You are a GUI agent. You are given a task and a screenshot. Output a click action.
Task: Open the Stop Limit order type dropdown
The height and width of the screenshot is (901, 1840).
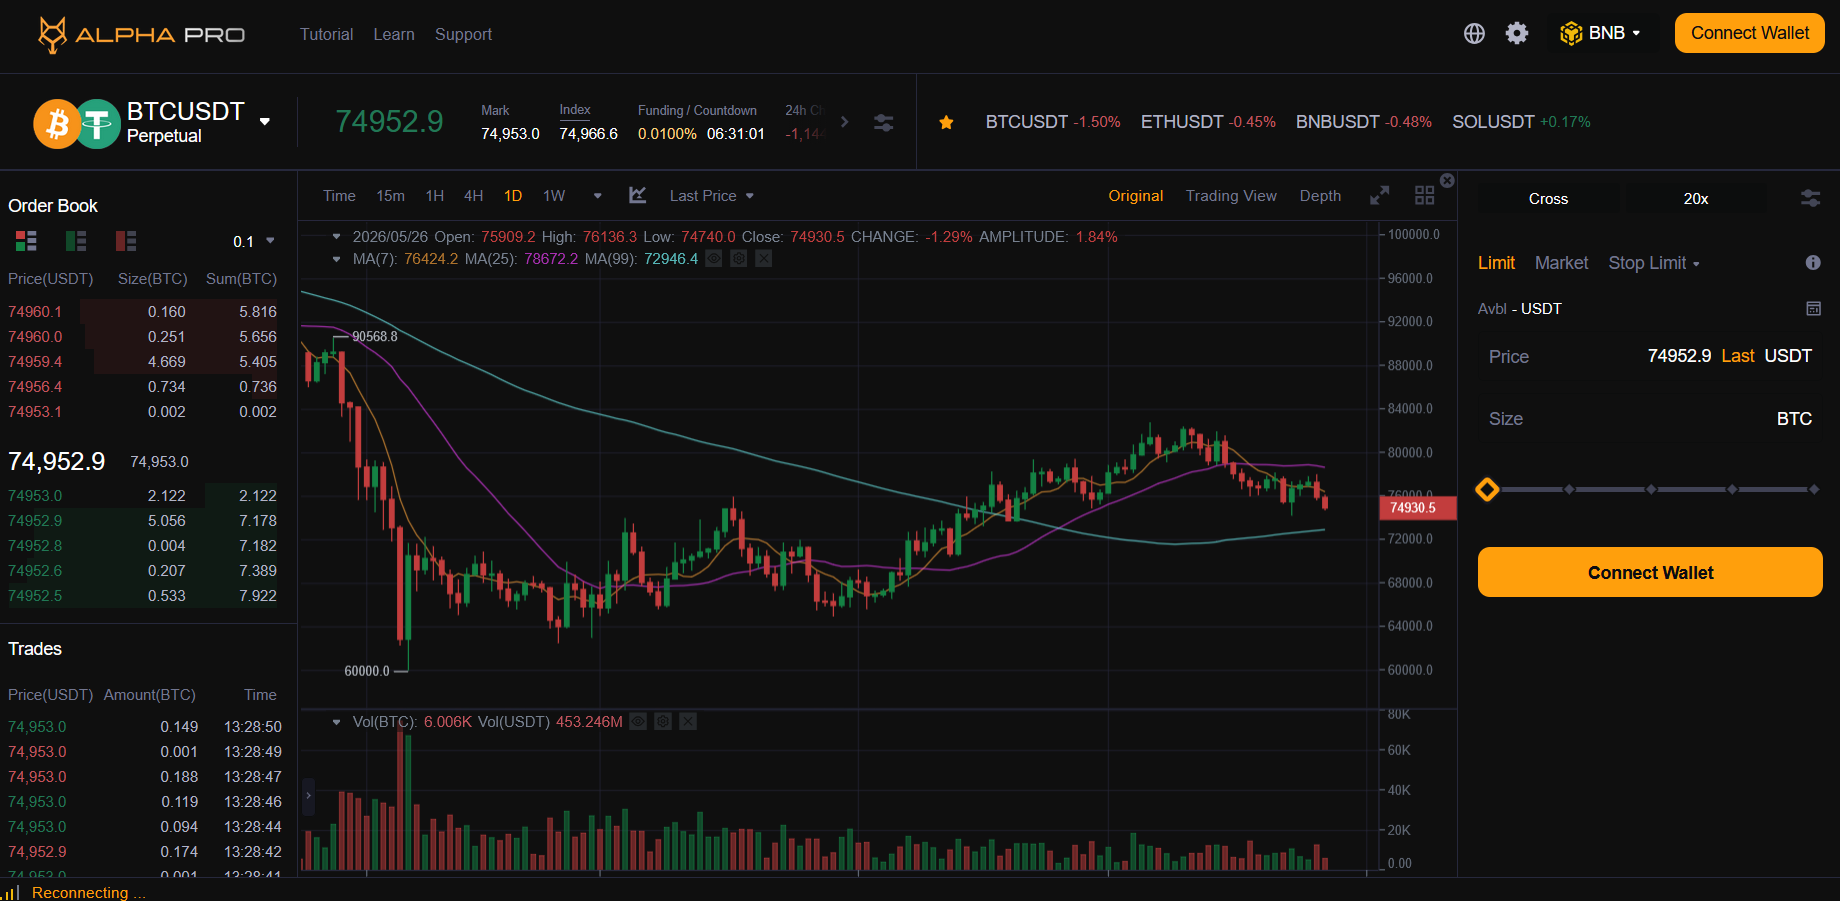click(1654, 263)
